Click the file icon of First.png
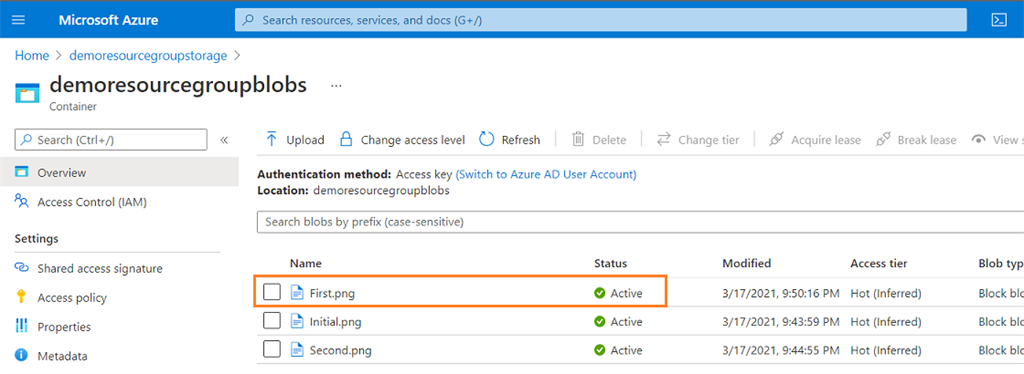Viewport: 1024px width, 374px height. [x=297, y=292]
